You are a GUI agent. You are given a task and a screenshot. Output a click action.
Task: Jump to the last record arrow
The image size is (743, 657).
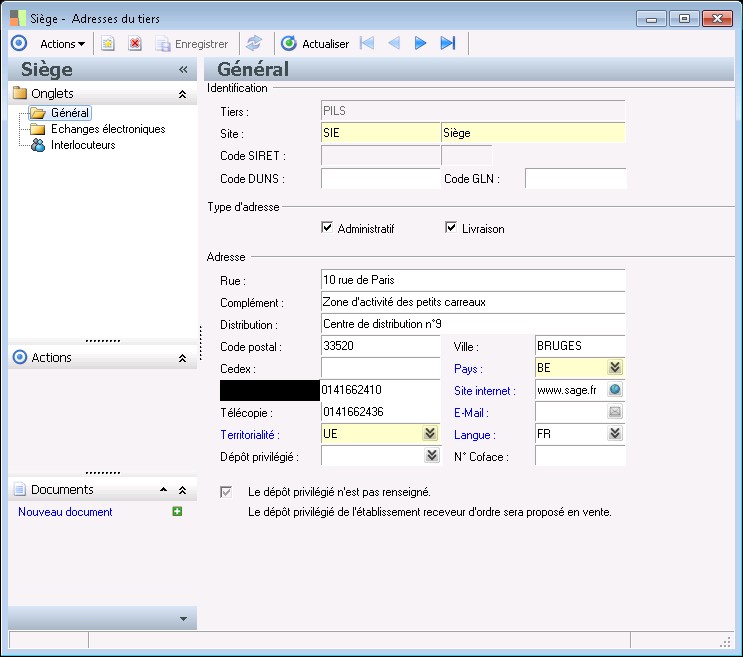pos(447,43)
